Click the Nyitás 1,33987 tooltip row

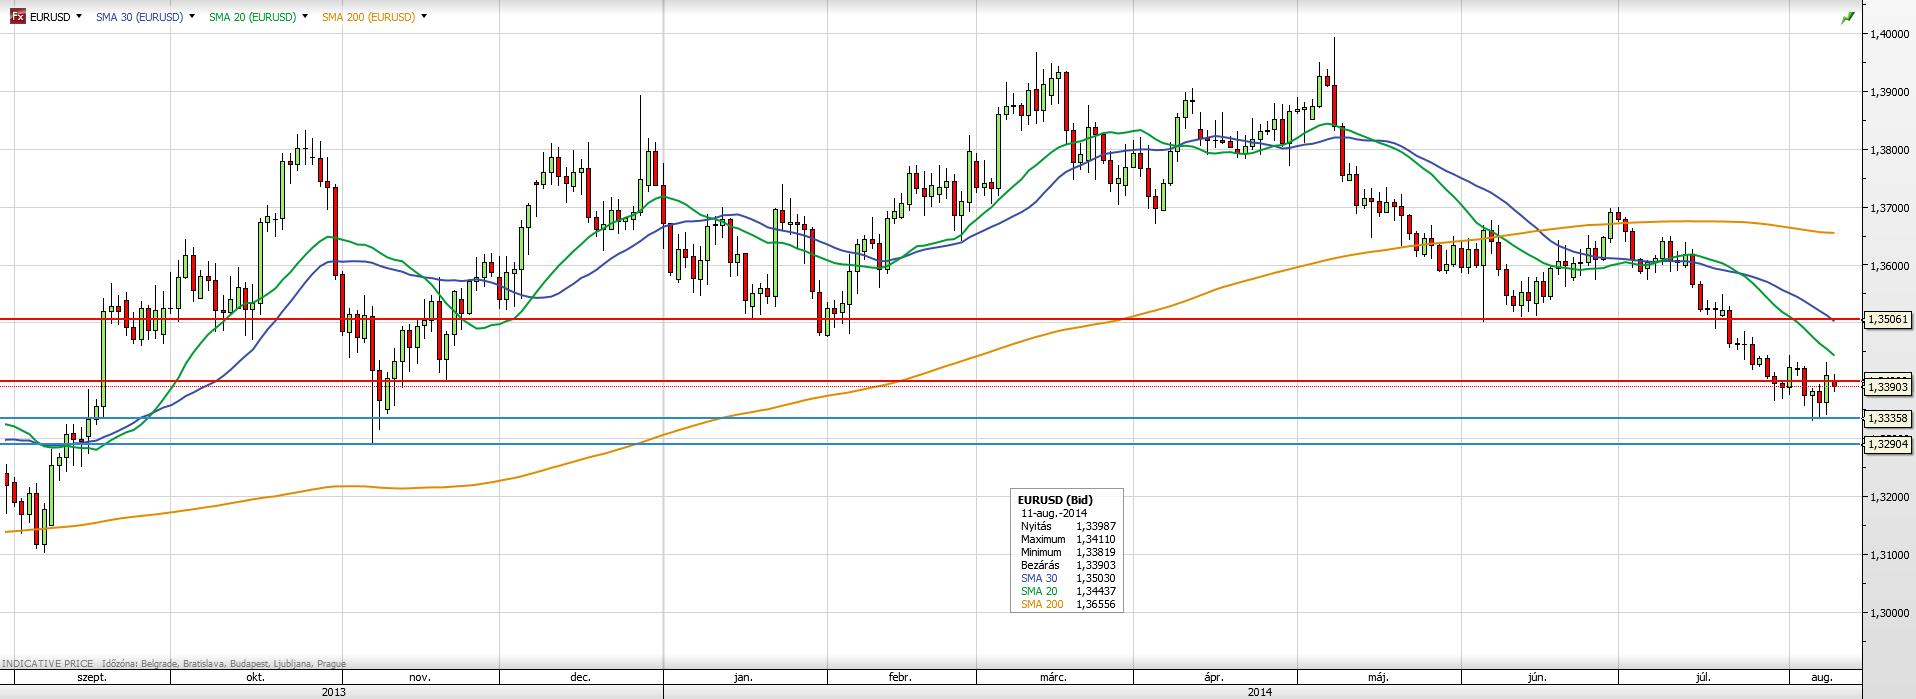click(1068, 526)
